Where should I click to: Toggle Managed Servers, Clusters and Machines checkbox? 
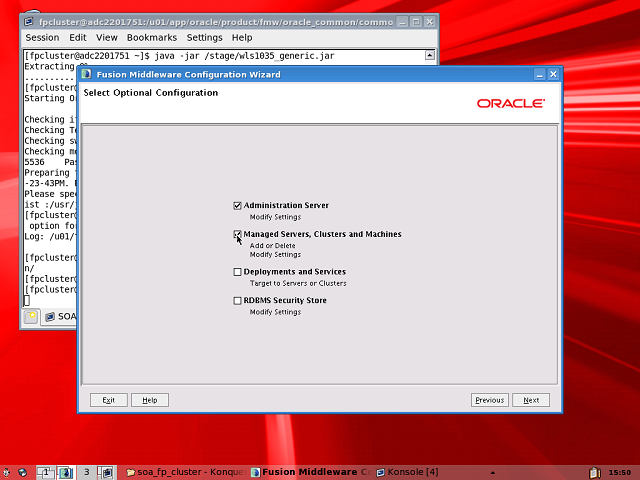[237, 234]
